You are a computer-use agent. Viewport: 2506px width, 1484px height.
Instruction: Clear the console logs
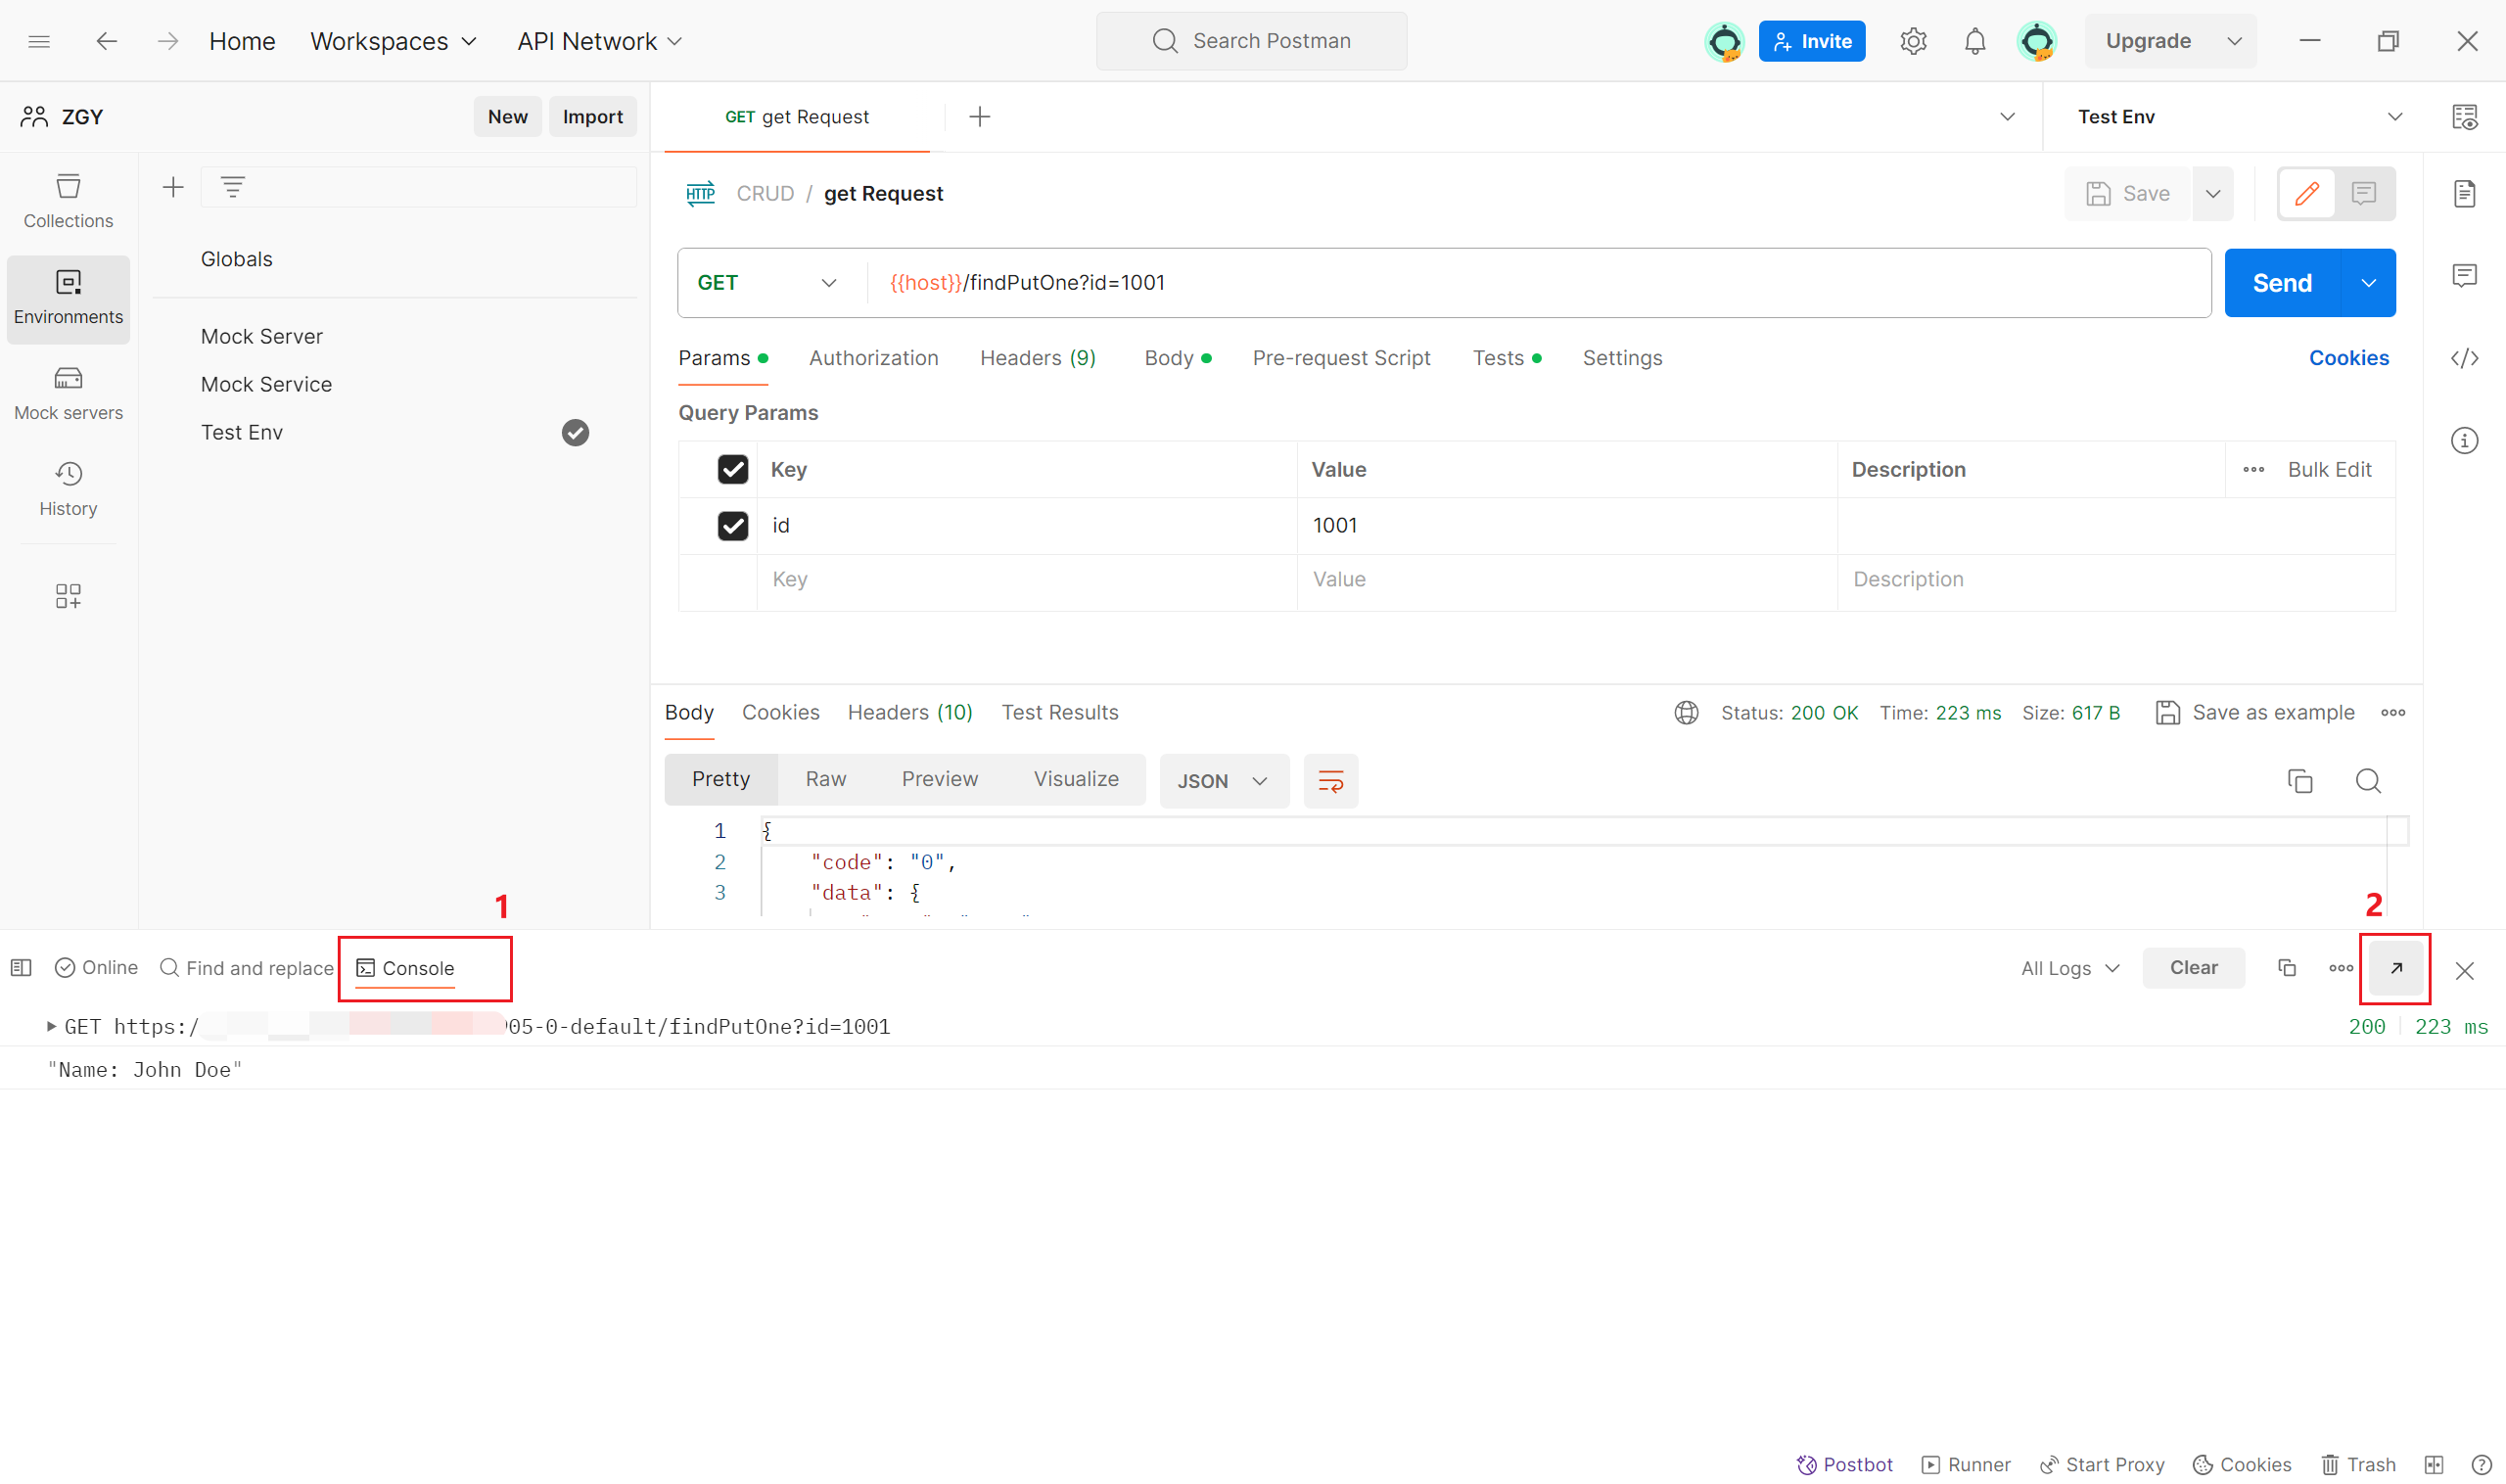[2193, 968]
